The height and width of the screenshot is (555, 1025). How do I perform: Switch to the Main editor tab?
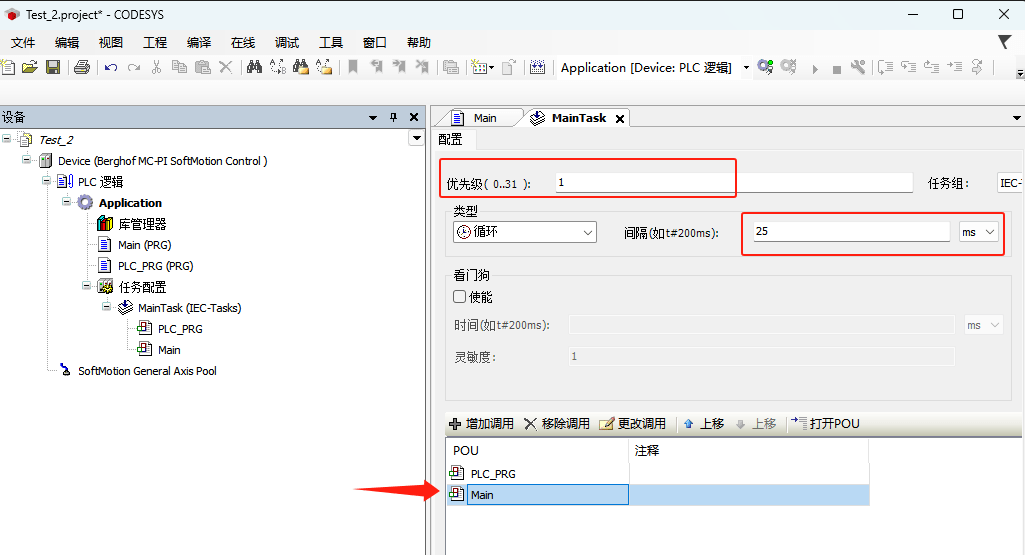(x=484, y=118)
